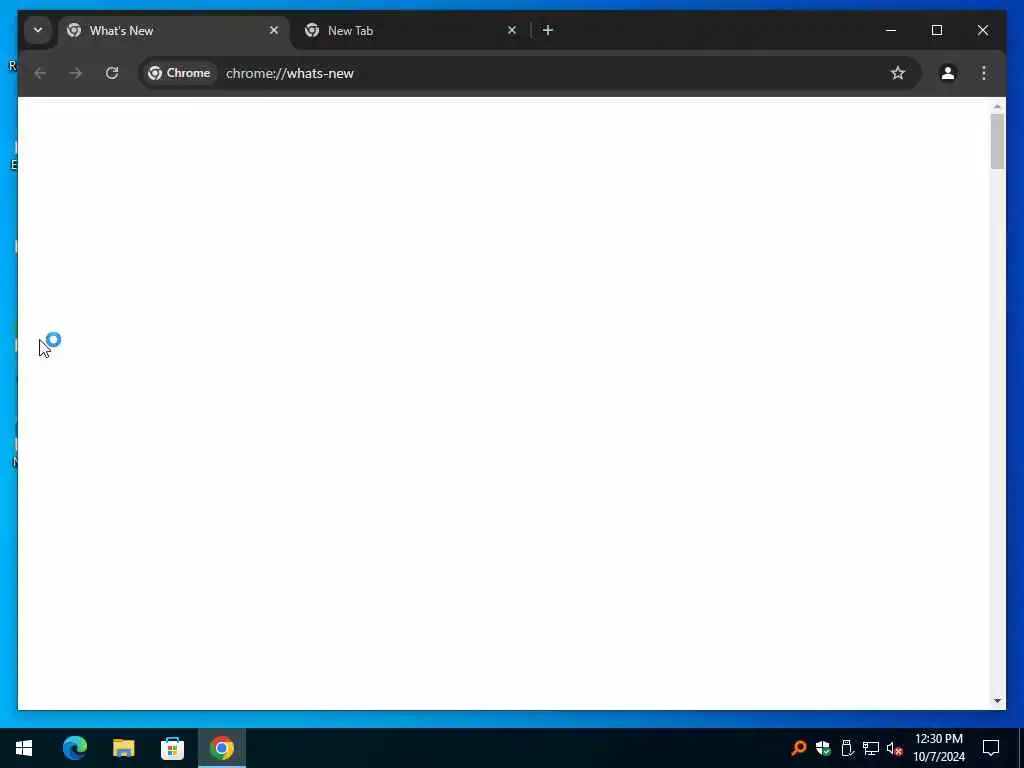The image size is (1024, 768).
Task: Click the muted volume tray icon
Action: pyautogui.click(x=895, y=748)
